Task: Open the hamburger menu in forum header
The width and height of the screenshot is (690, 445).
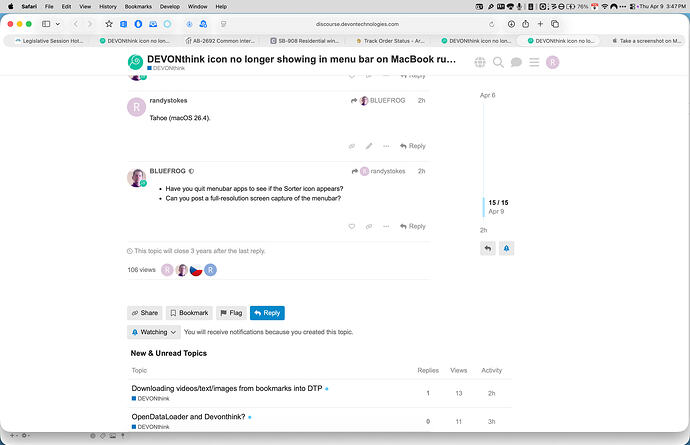Action: click(535, 63)
